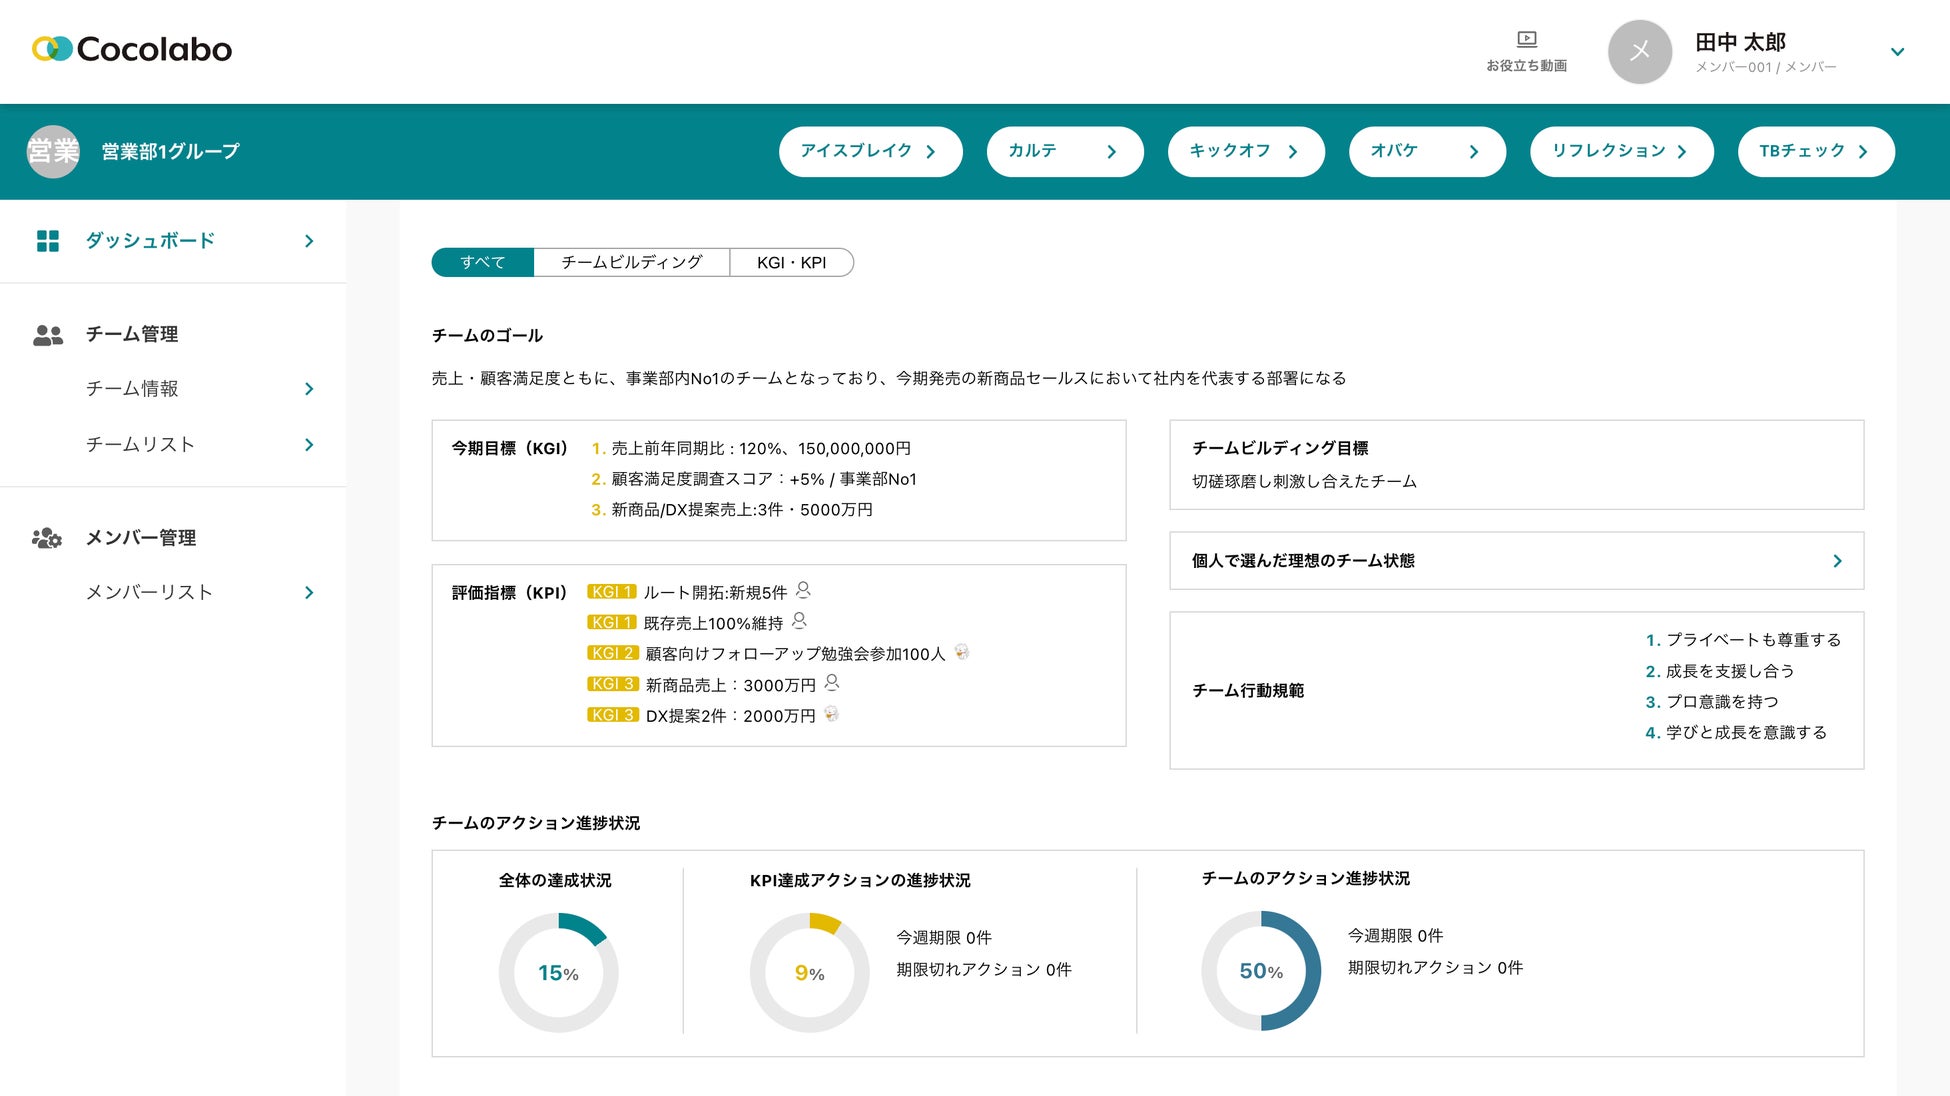1950x1096 pixels.
Task: Open the アイスブレイク button
Action: tap(870, 152)
